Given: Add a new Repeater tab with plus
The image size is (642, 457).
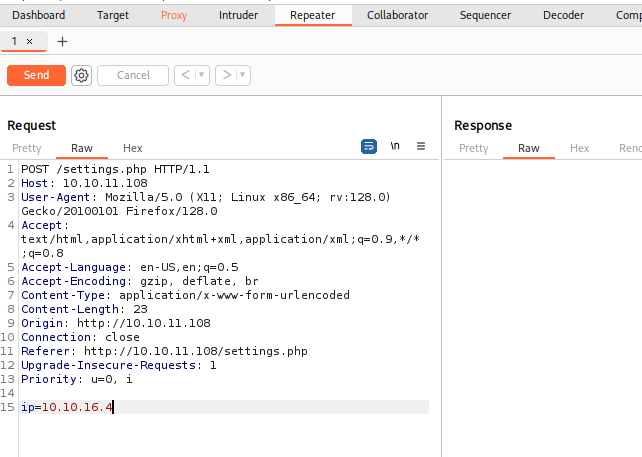Looking at the screenshot, I should [x=63, y=41].
